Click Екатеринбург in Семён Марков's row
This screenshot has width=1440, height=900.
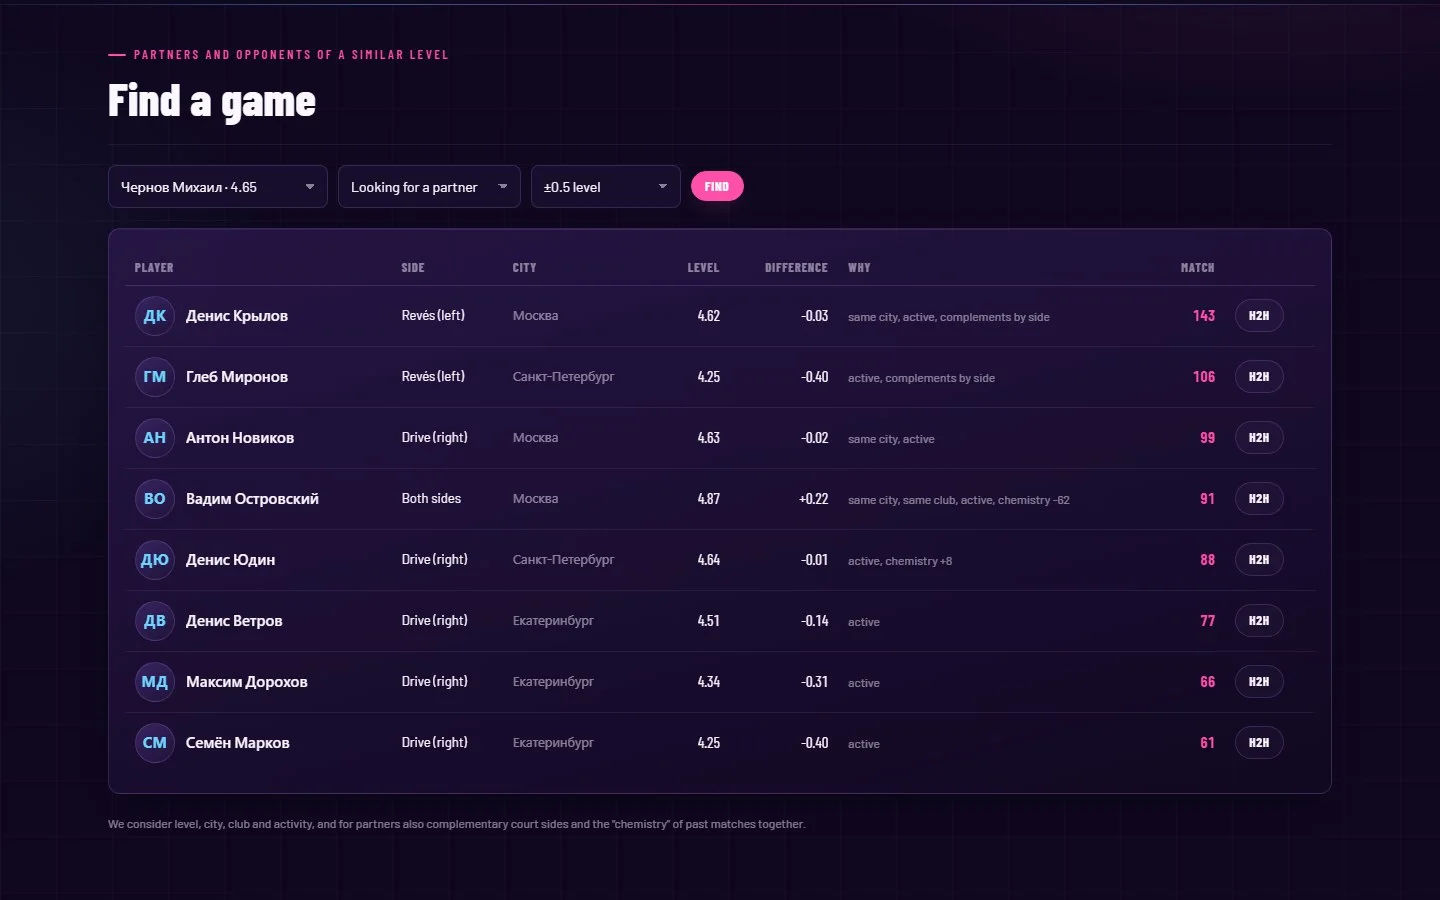click(x=553, y=743)
